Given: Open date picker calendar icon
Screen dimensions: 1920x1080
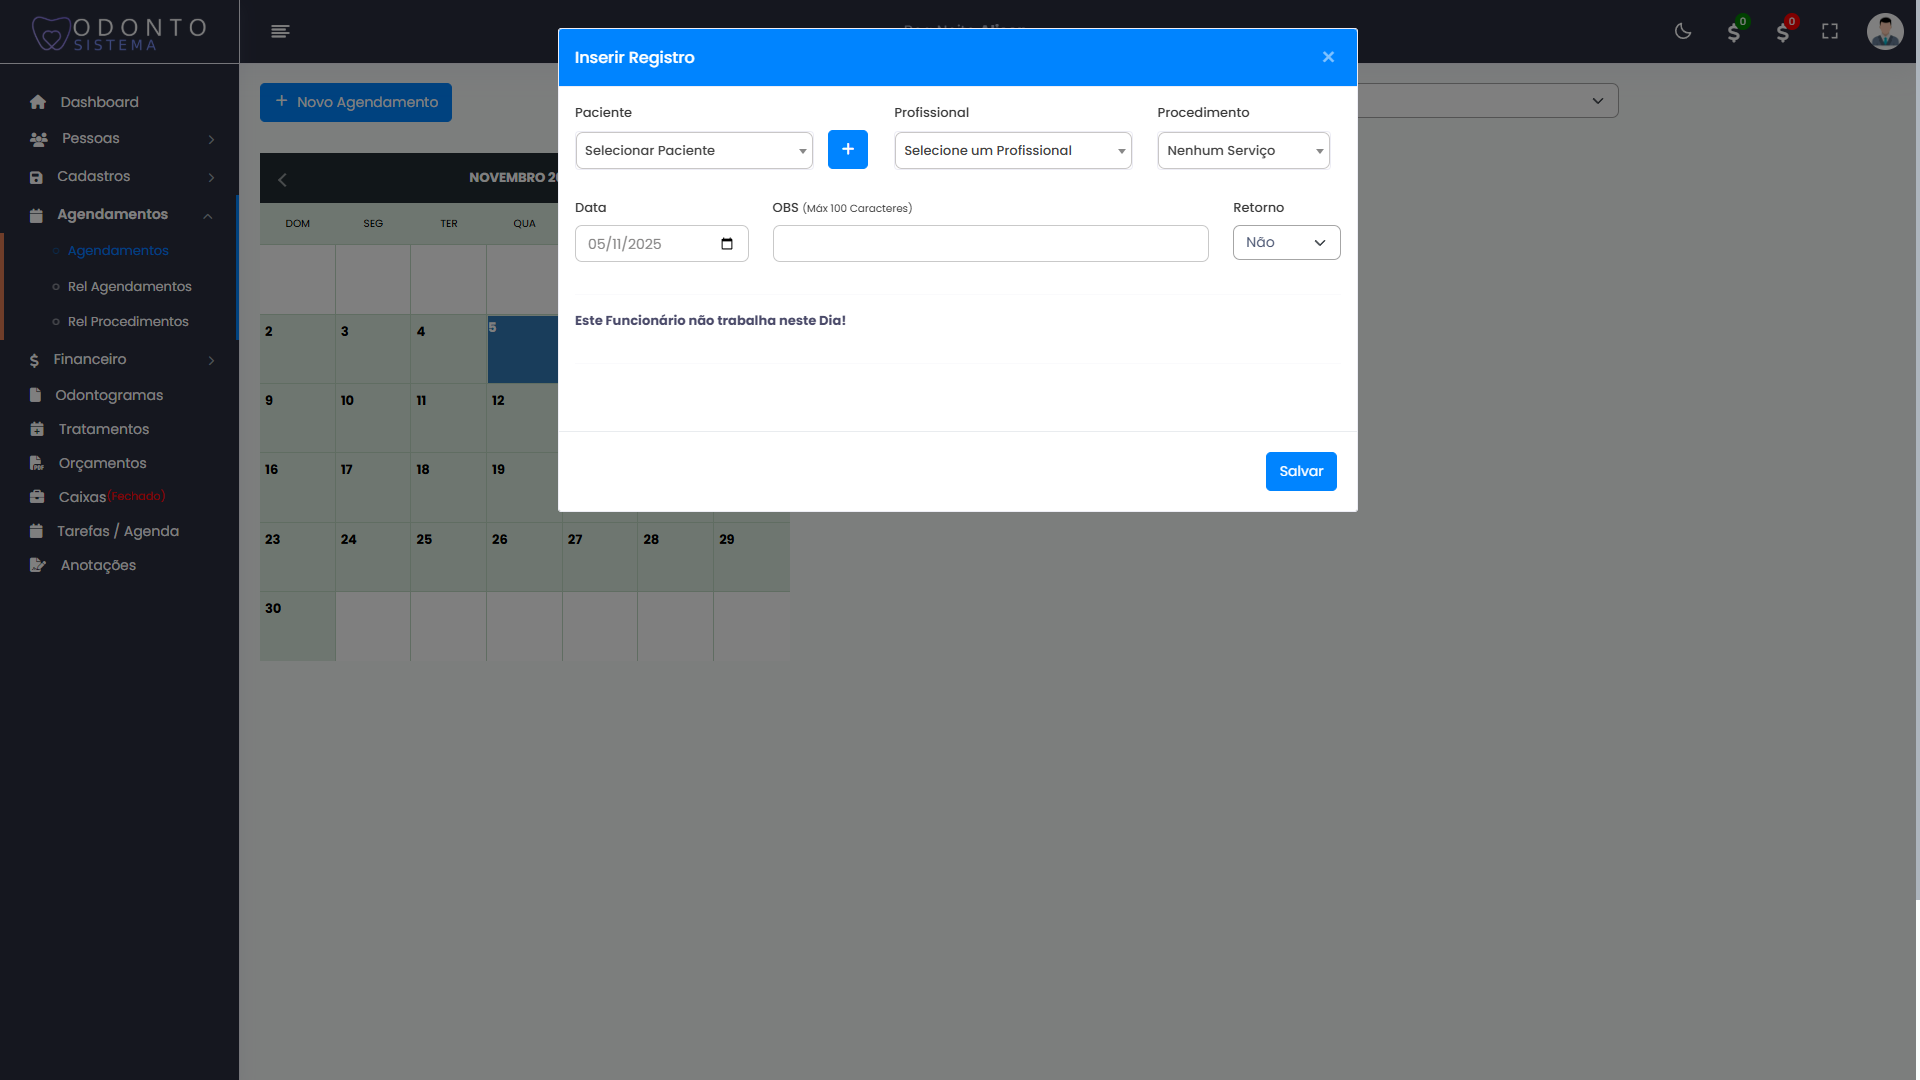Looking at the screenshot, I should click(727, 244).
